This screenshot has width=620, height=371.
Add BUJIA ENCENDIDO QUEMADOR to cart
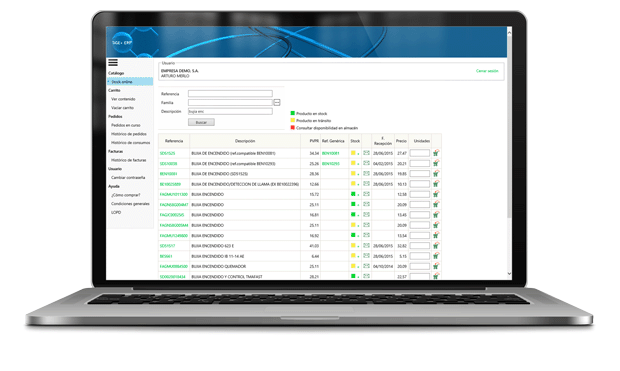(x=436, y=266)
